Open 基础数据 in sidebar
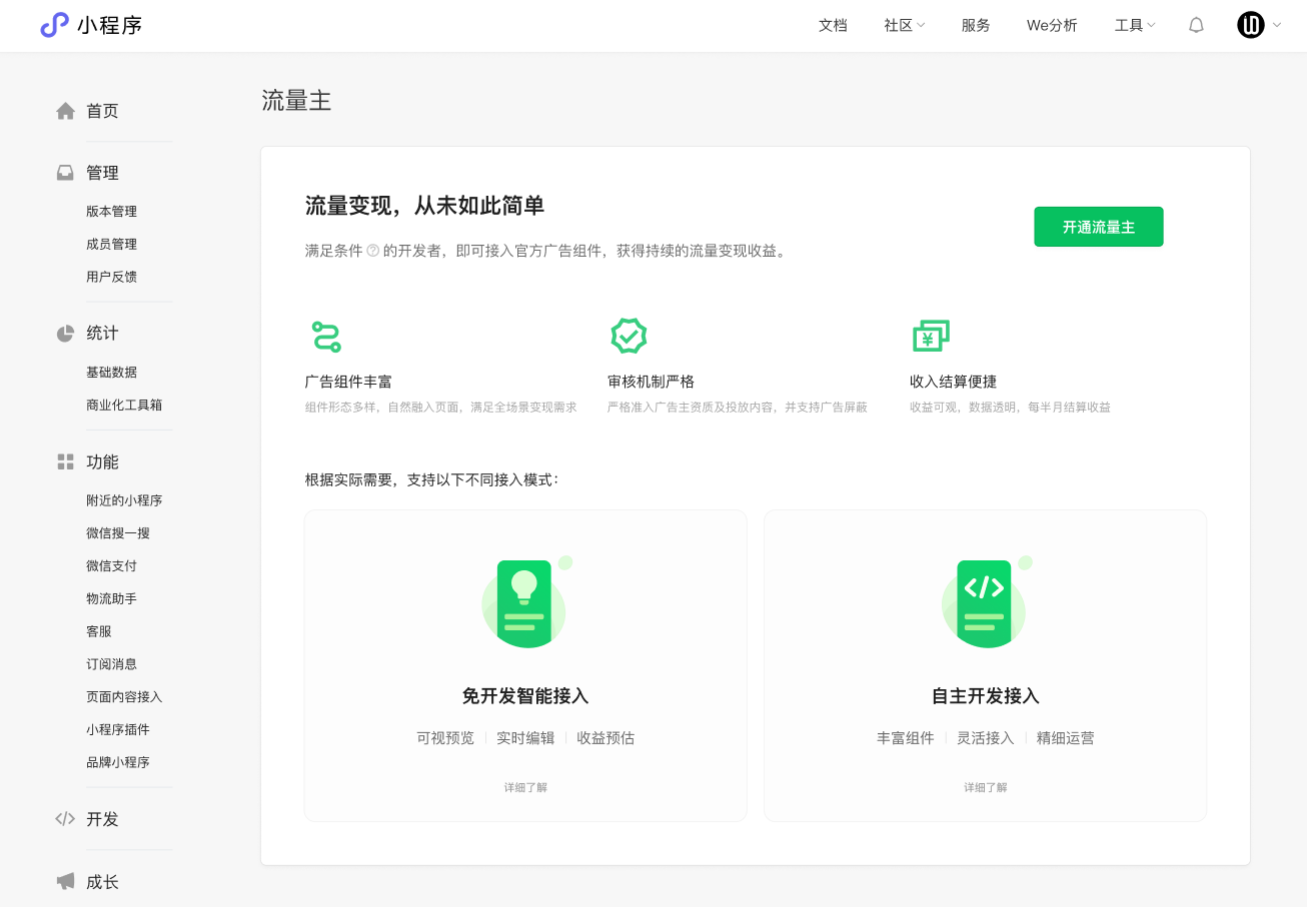The height and width of the screenshot is (907, 1307). [111, 372]
